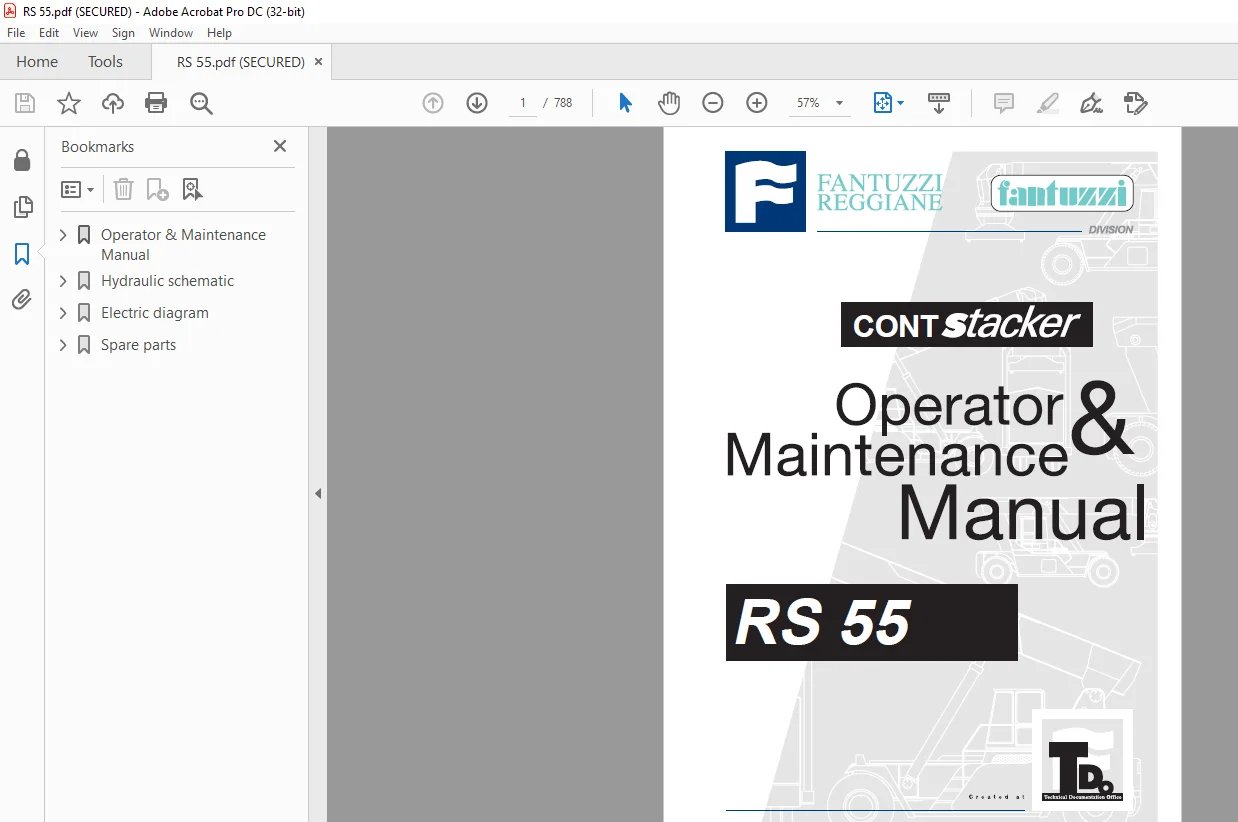This screenshot has height=822, width=1238.
Task: Expand Operator & Maintenance Manual bookmark
Action: (63, 235)
